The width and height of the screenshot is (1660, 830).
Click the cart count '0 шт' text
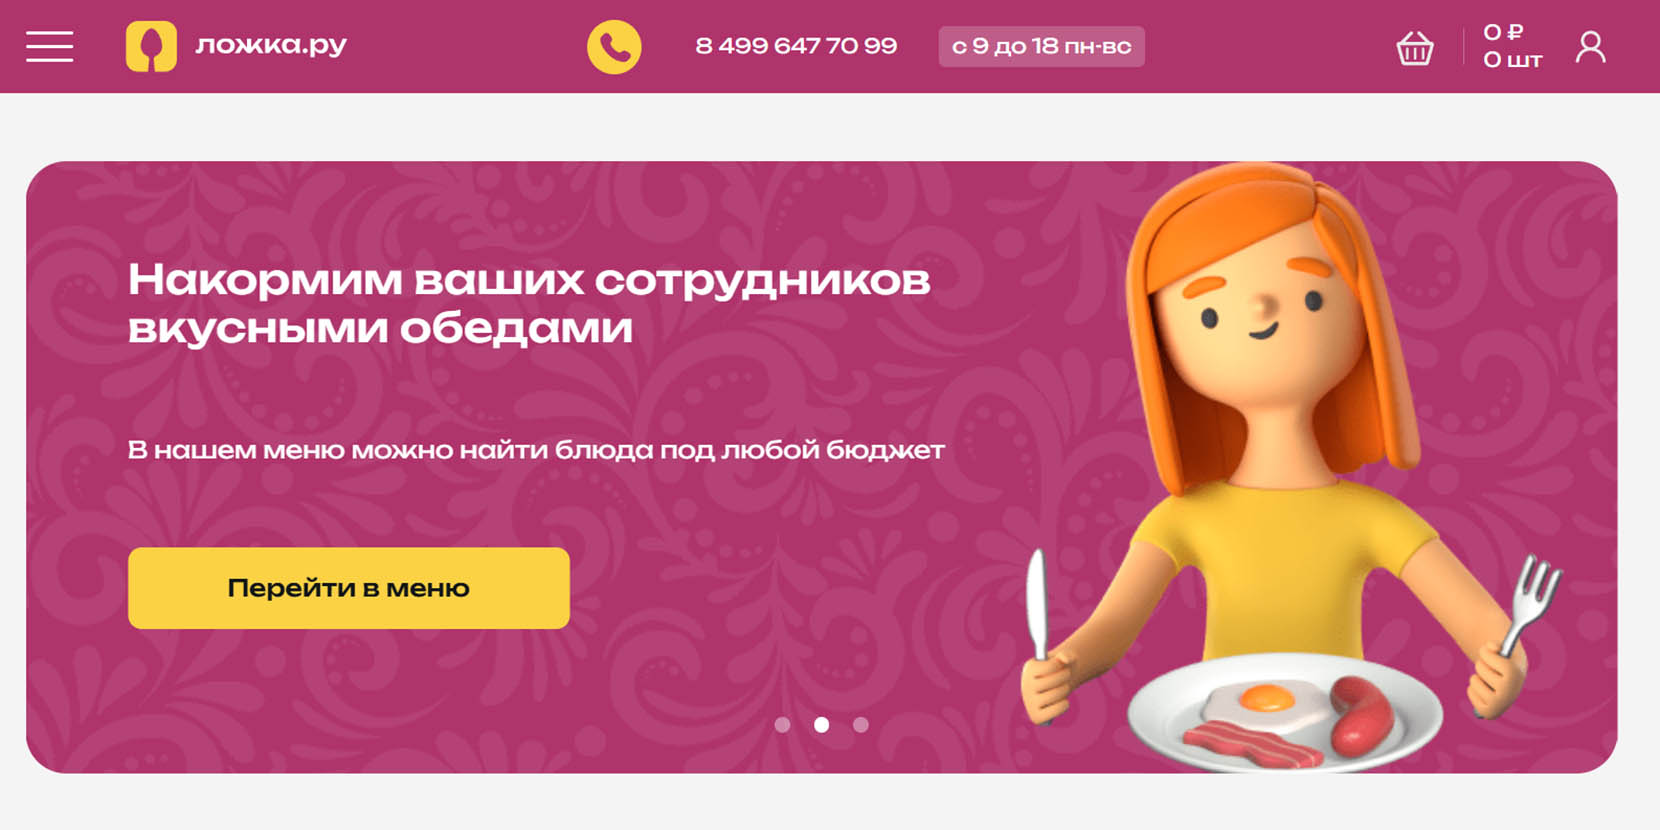click(1512, 60)
